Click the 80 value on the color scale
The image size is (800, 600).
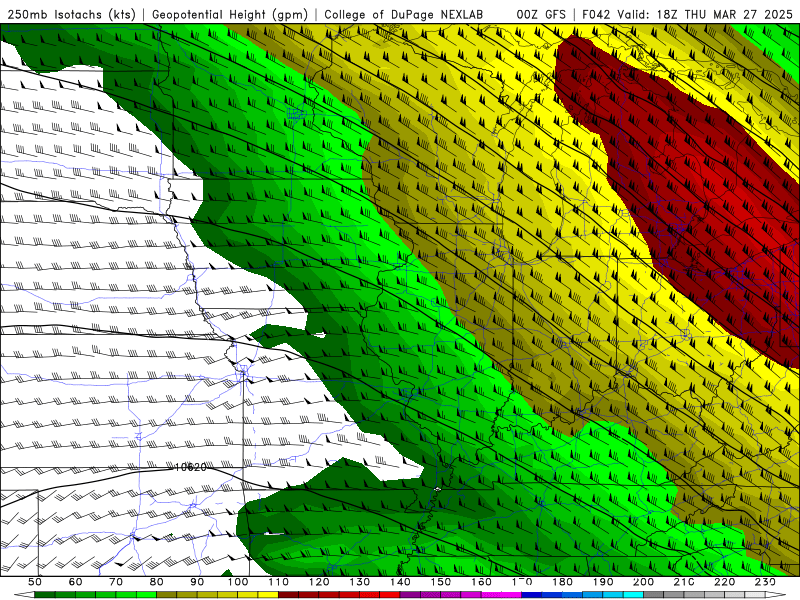[156, 582]
